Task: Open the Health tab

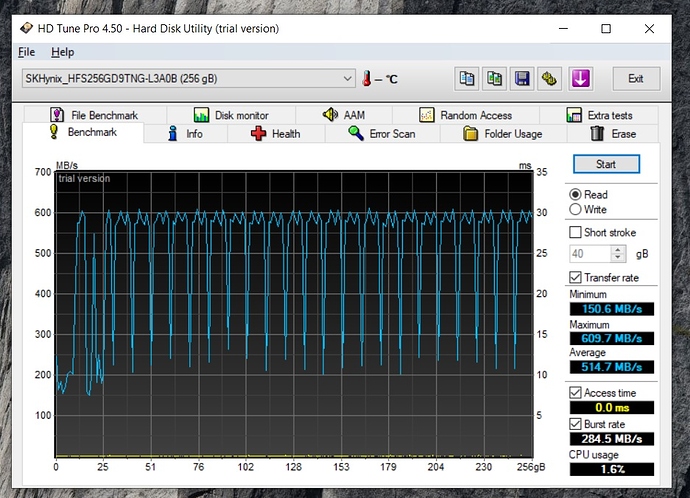Action: point(276,134)
